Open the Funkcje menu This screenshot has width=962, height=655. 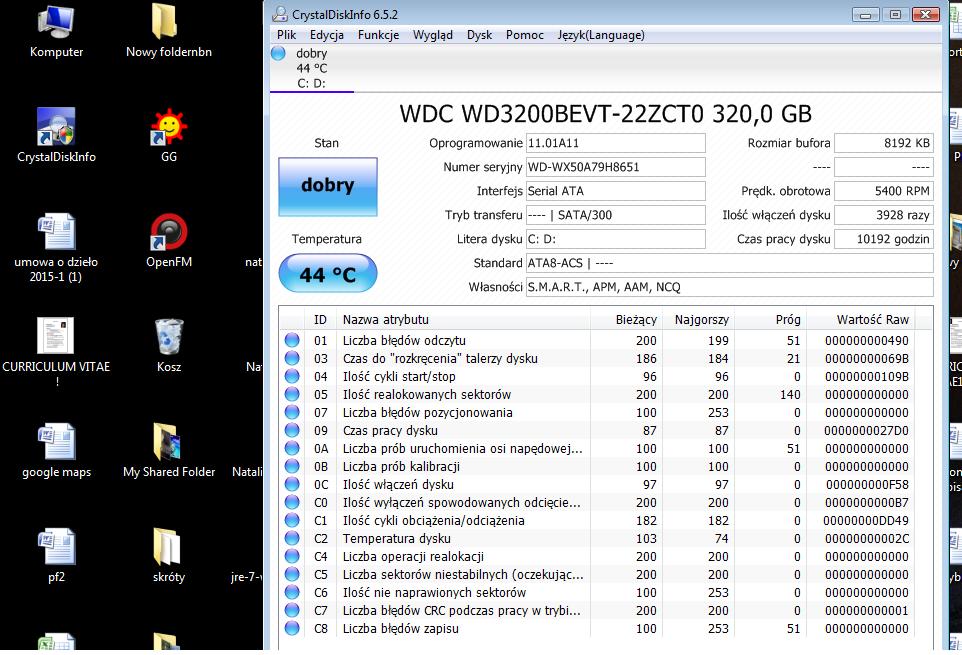[379, 35]
